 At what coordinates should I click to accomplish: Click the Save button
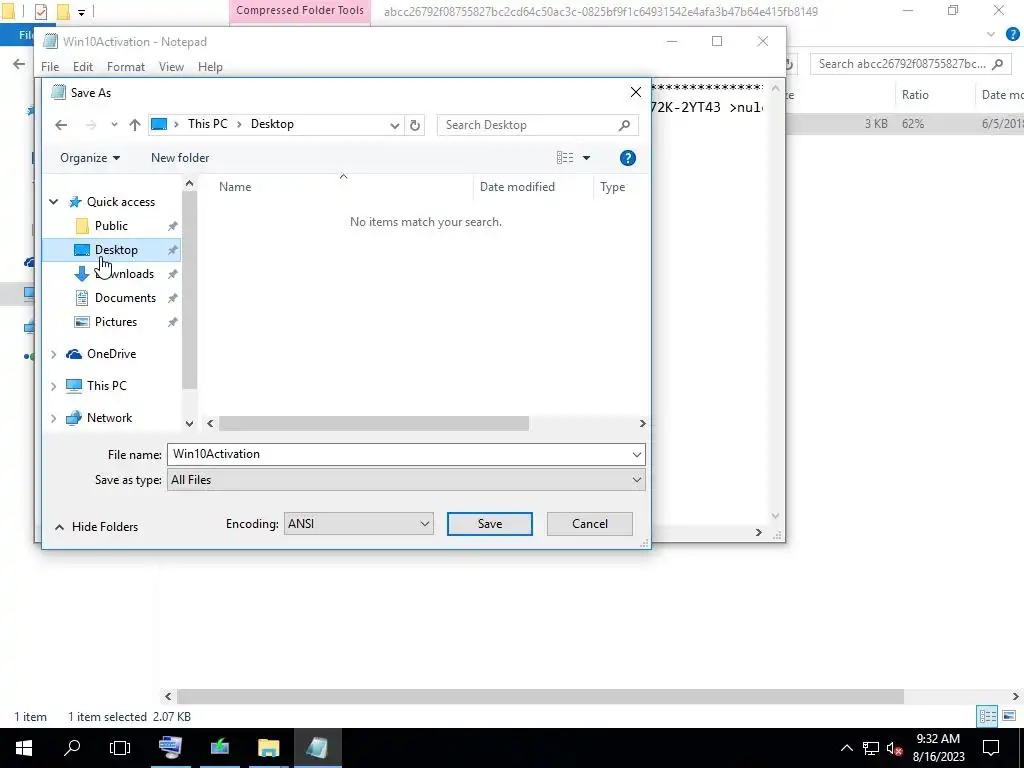[x=490, y=524]
